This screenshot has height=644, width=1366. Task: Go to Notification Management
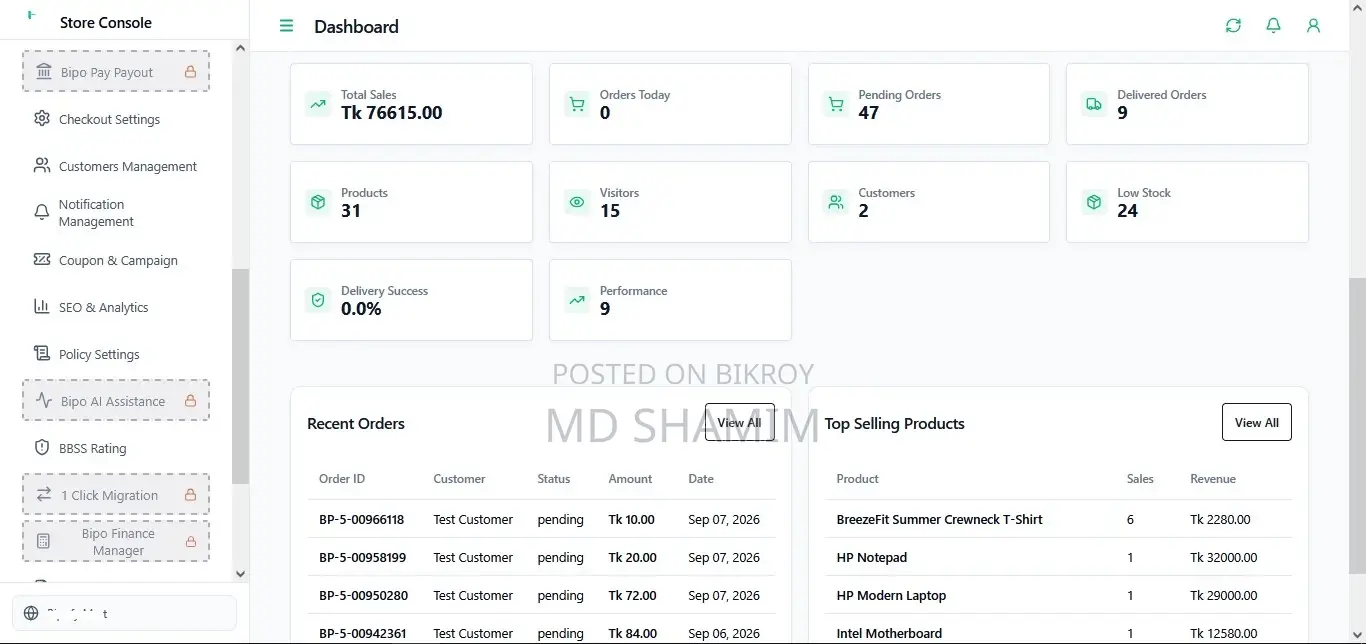(116, 213)
